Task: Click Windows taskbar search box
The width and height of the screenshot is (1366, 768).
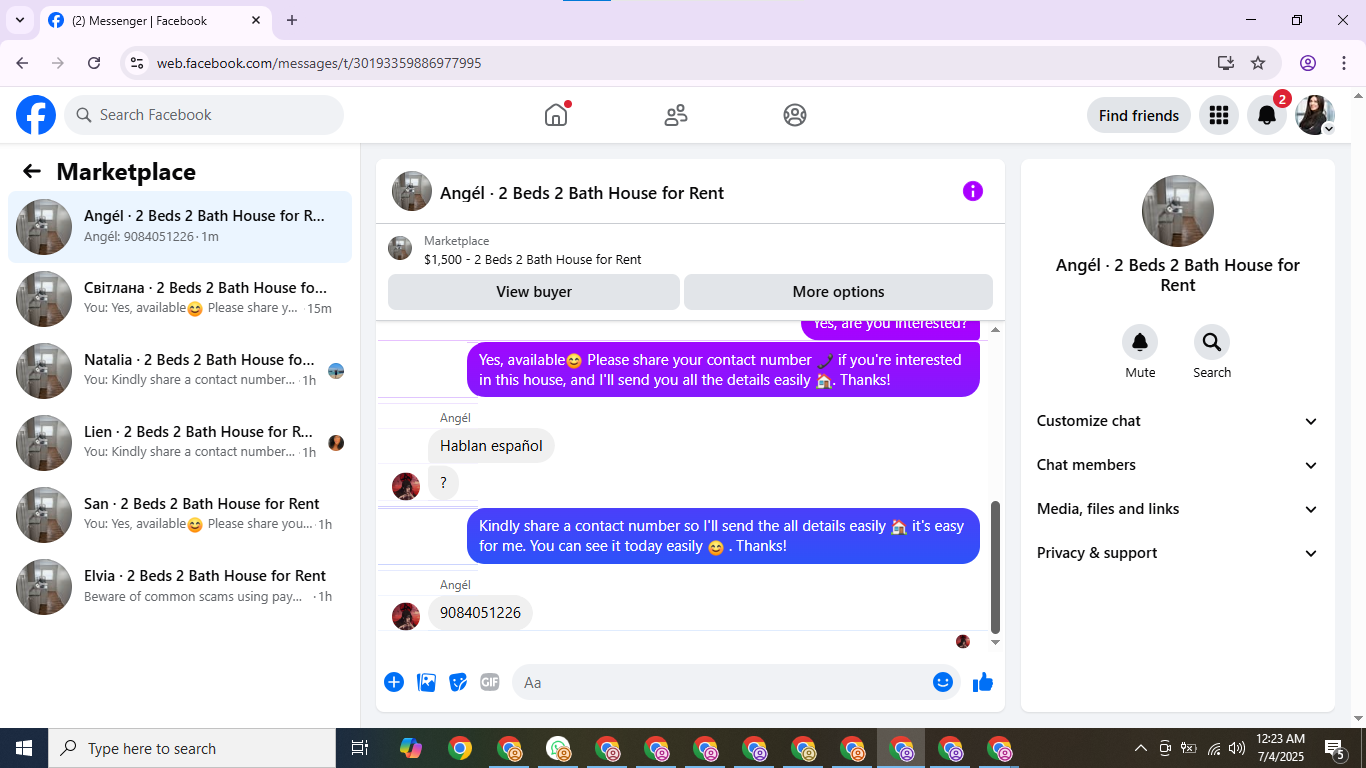Action: 192,748
